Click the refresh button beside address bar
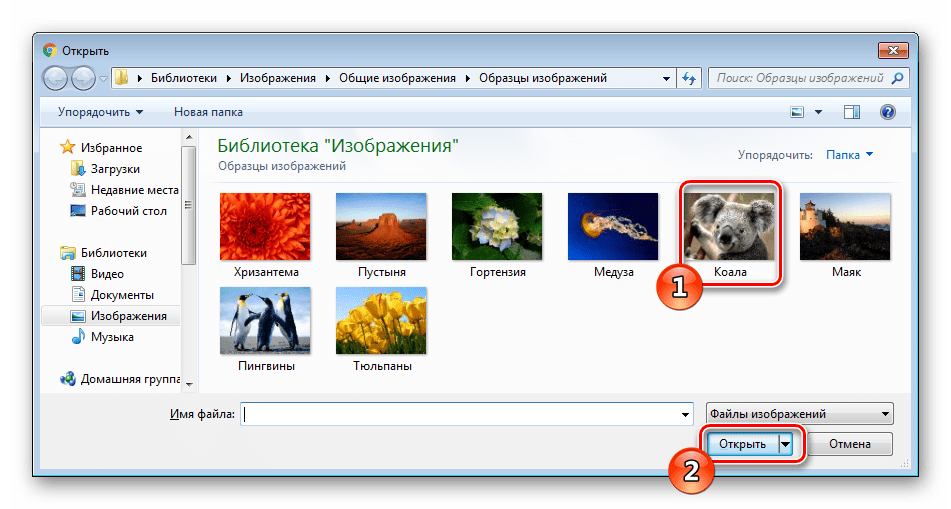 point(689,78)
